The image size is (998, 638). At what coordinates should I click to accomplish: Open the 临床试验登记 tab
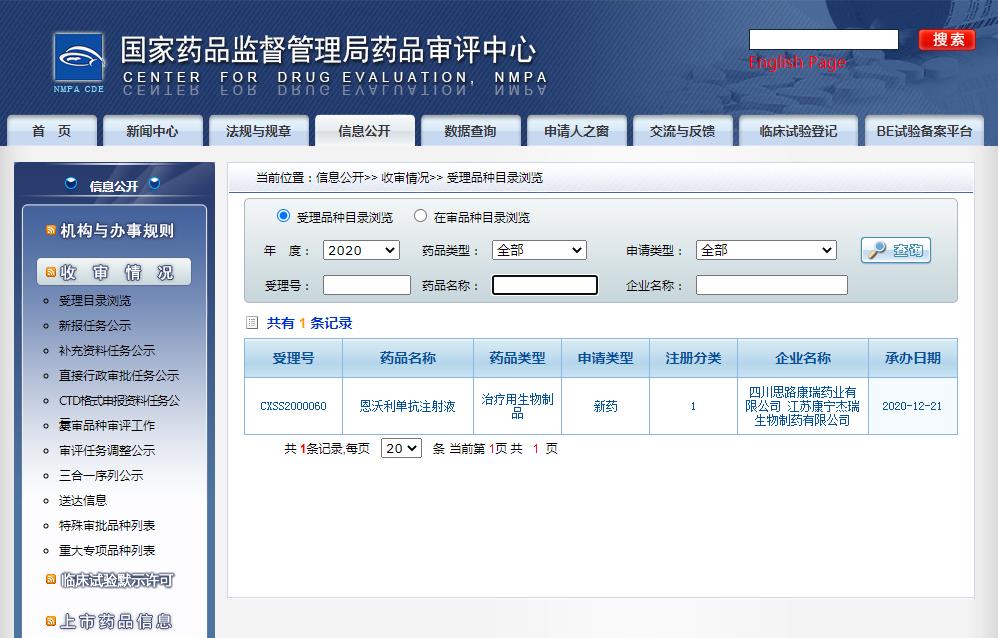tap(797, 131)
